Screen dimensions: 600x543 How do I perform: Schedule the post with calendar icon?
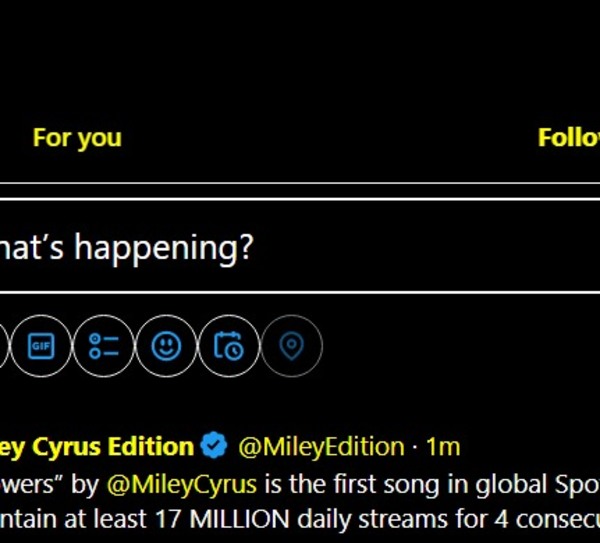pyautogui.click(x=229, y=347)
